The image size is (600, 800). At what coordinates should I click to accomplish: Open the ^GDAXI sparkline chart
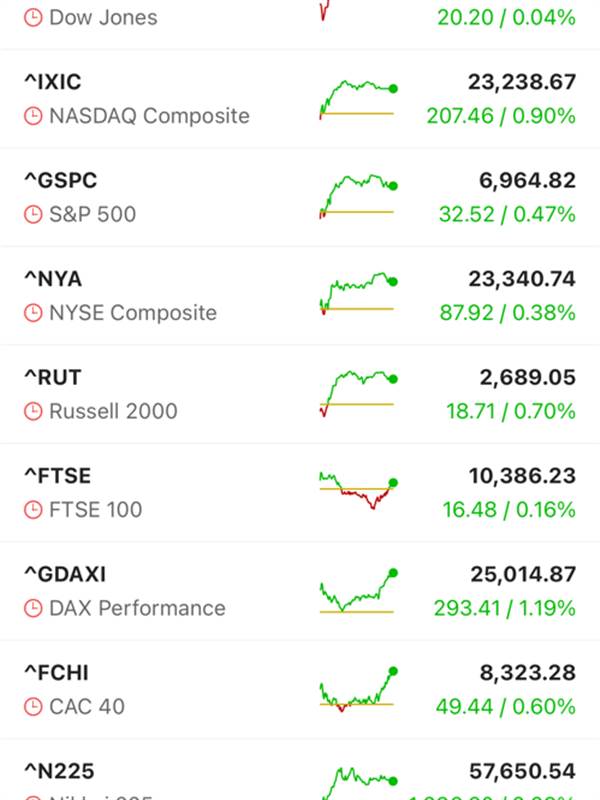point(357,590)
